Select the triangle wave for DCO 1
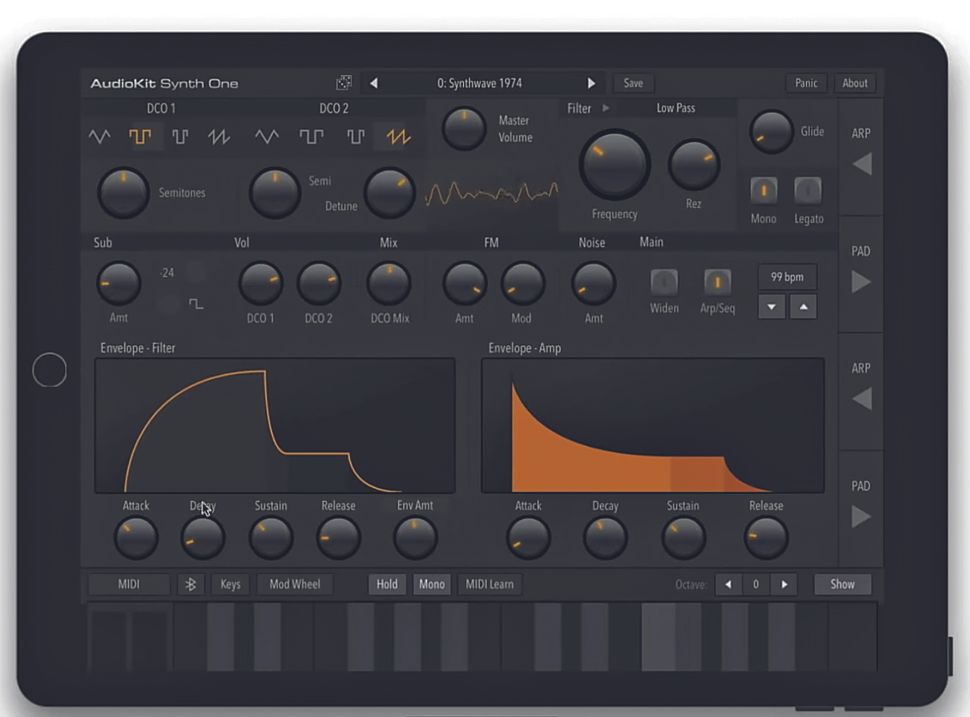This screenshot has height=717, width=970. pos(99,137)
